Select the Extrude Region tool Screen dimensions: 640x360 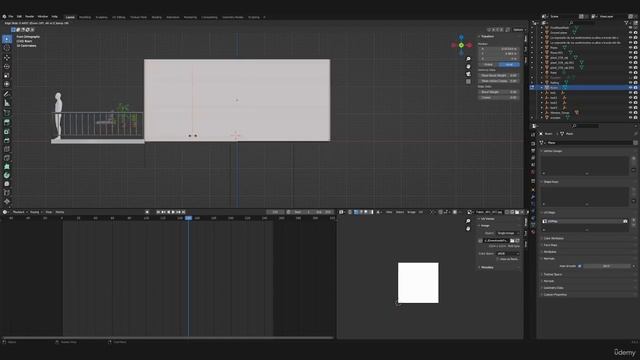(7, 122)
